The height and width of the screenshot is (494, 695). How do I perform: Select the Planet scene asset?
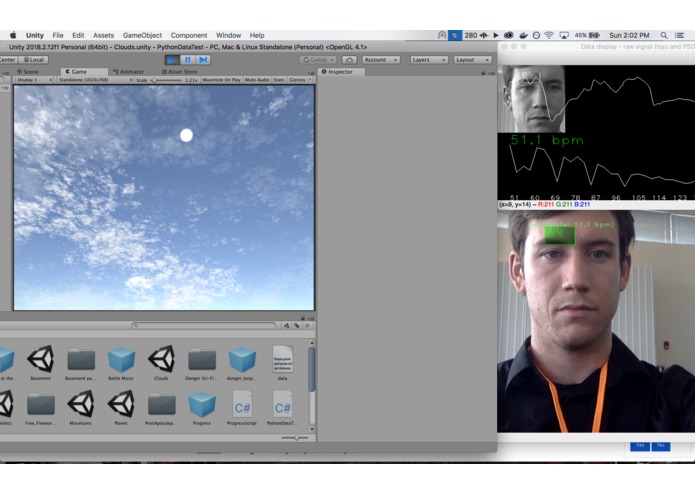pyautogui.click(x=121, y=408)
